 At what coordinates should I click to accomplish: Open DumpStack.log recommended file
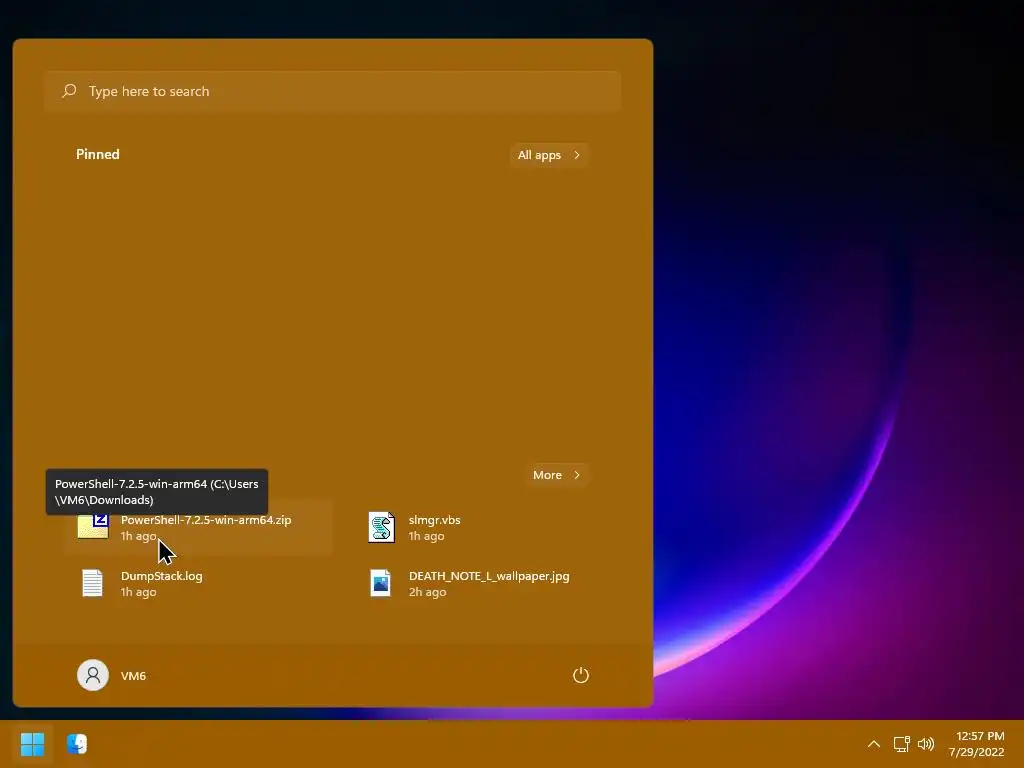point(199,583)
